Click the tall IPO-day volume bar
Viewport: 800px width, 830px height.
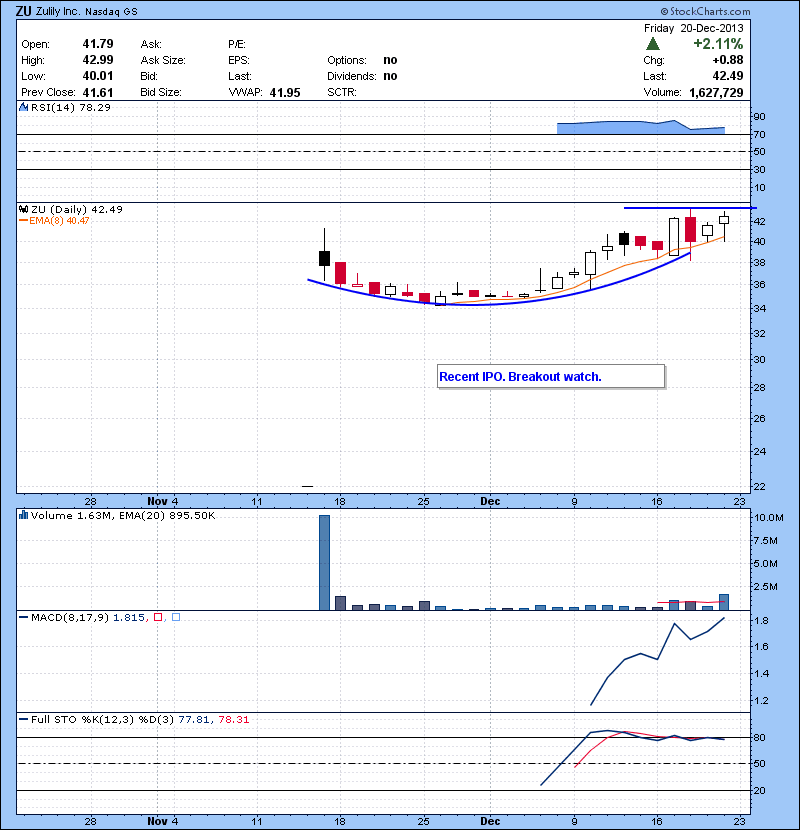(x=325, y=562)
